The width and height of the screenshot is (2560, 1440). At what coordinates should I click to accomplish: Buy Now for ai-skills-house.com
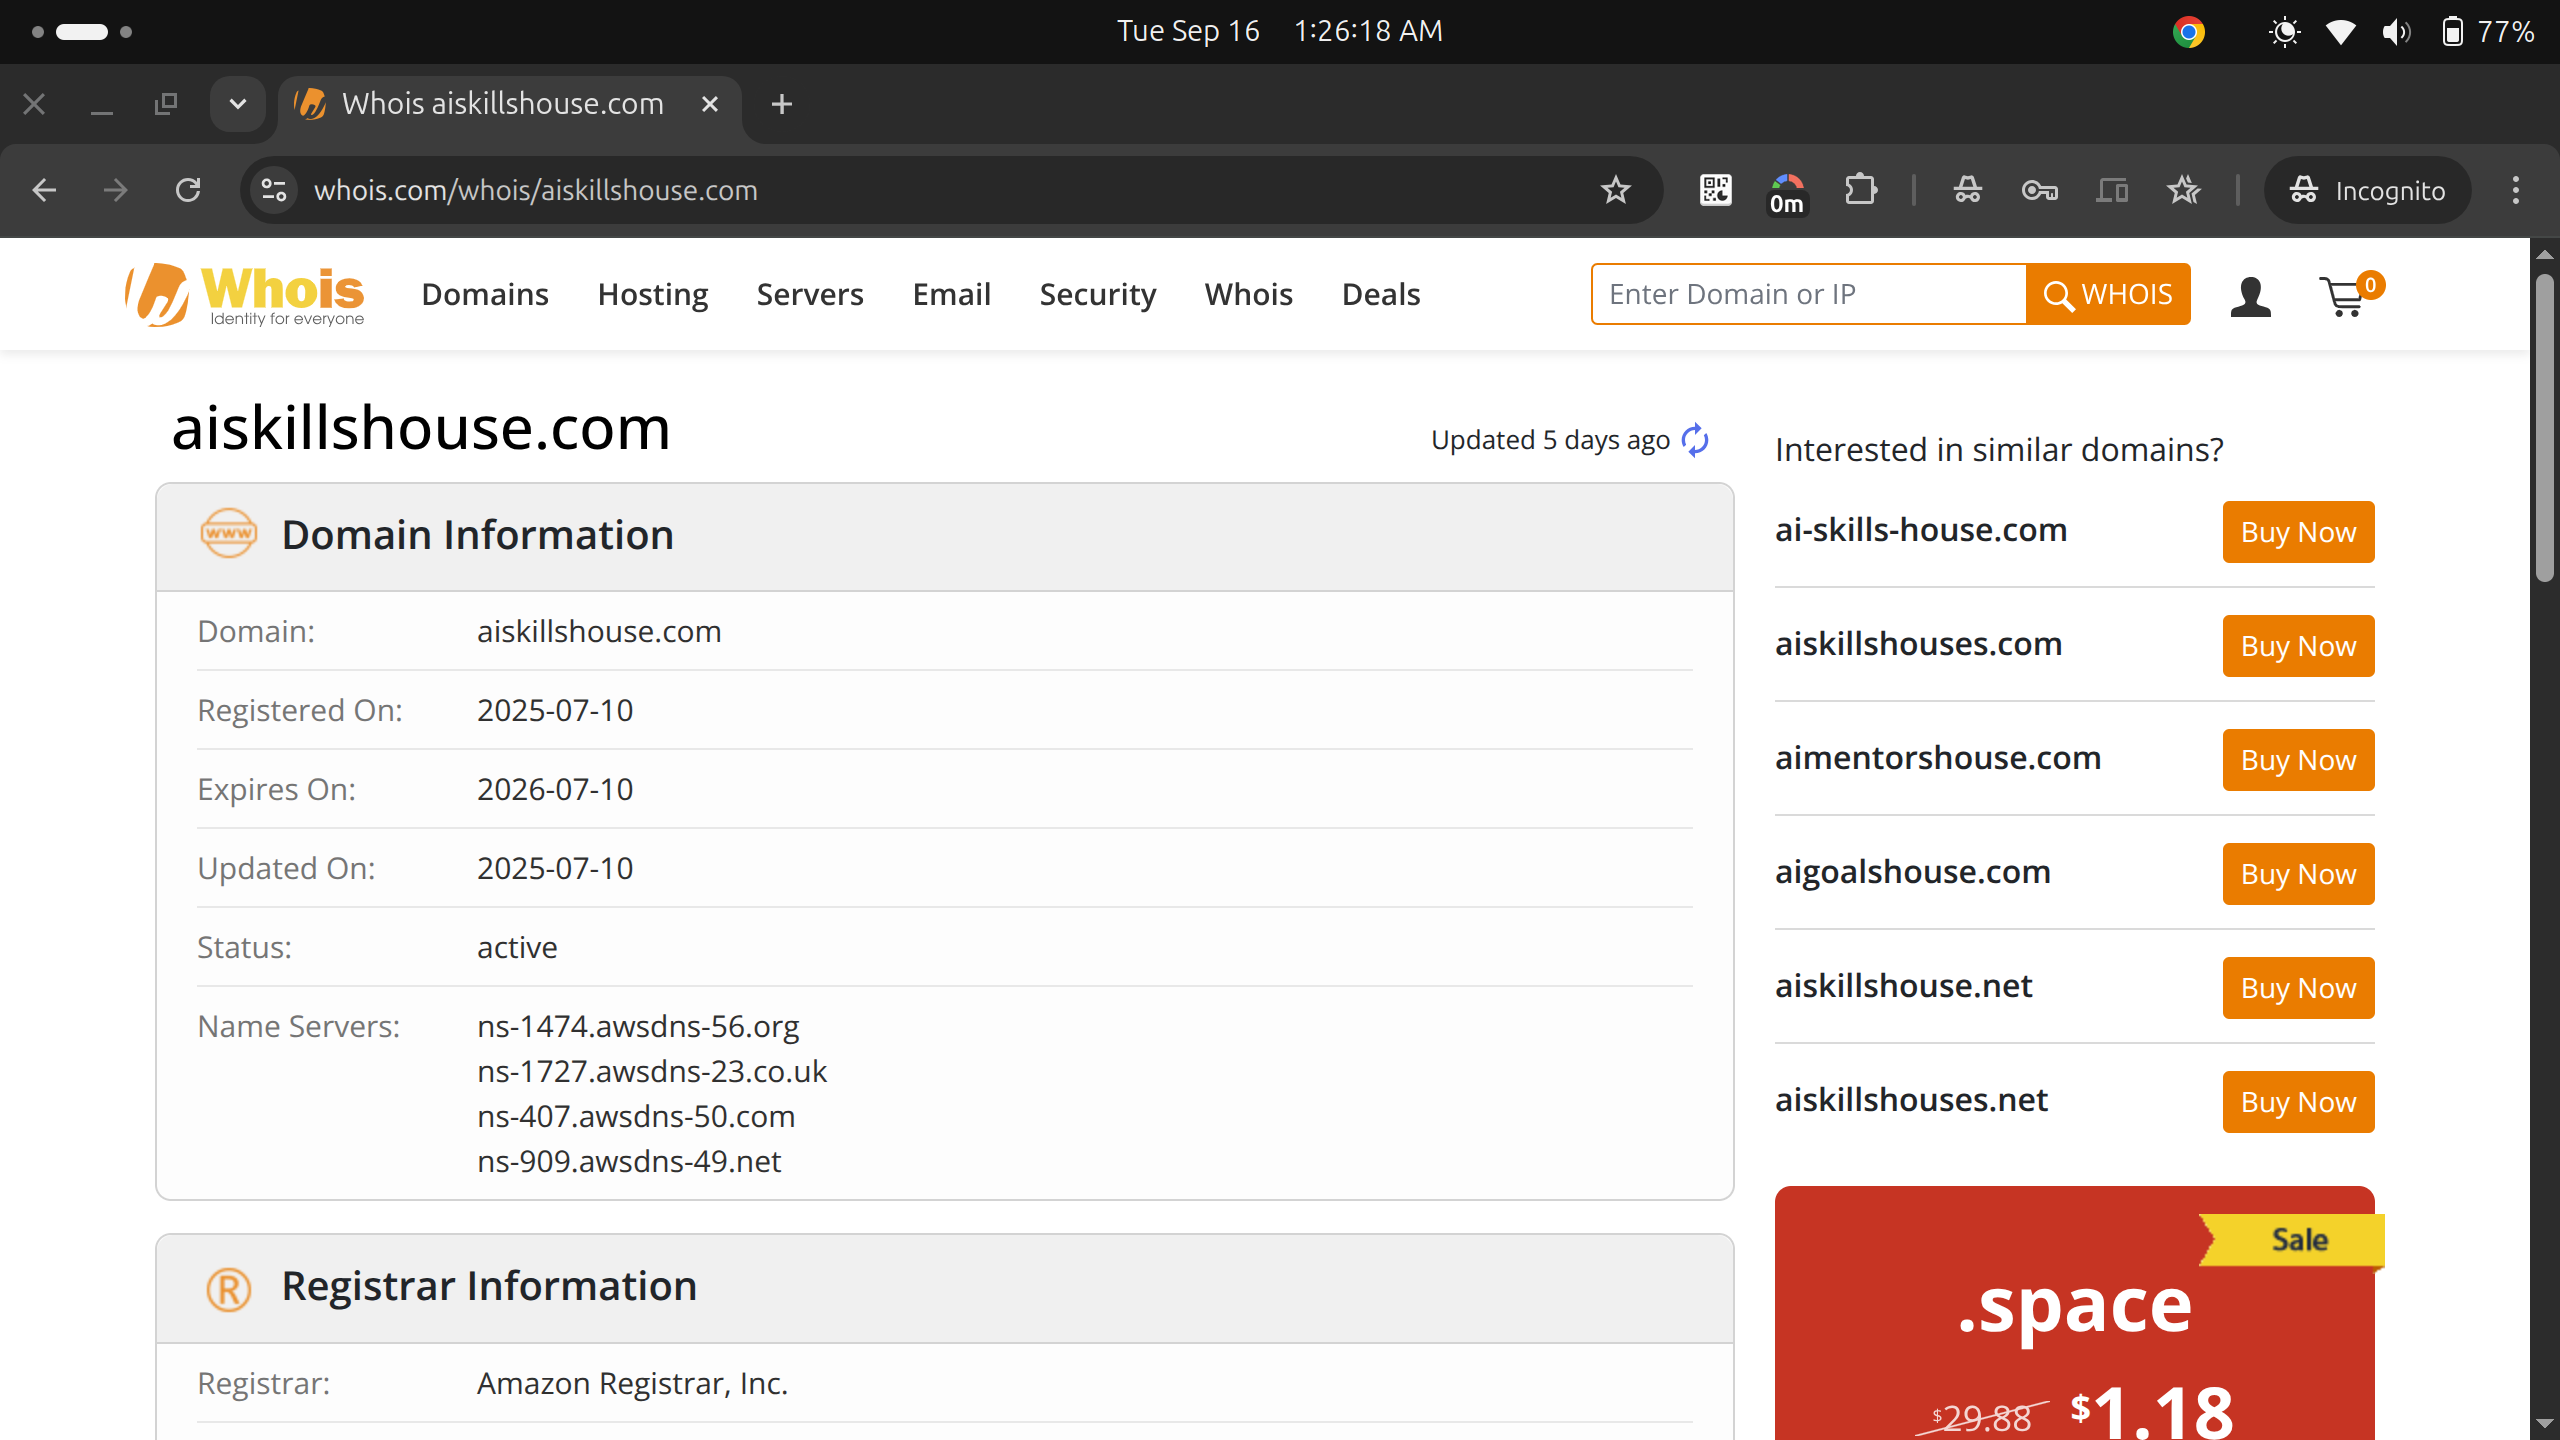tap(2298, 532)
